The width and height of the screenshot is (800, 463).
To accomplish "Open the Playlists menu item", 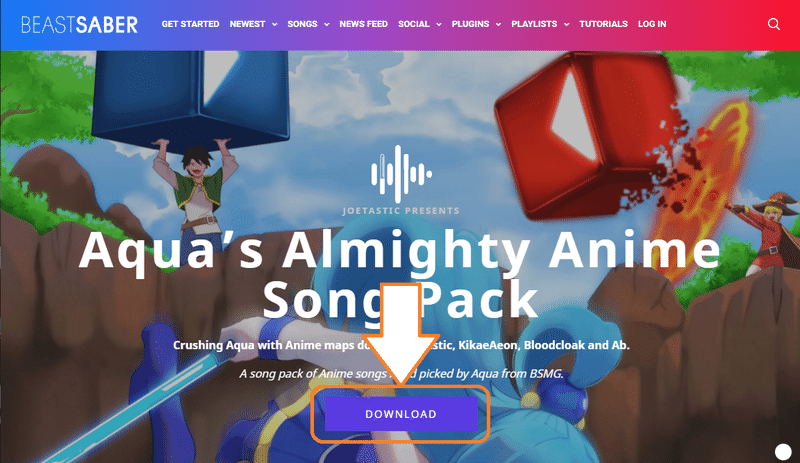I will 534,24.
